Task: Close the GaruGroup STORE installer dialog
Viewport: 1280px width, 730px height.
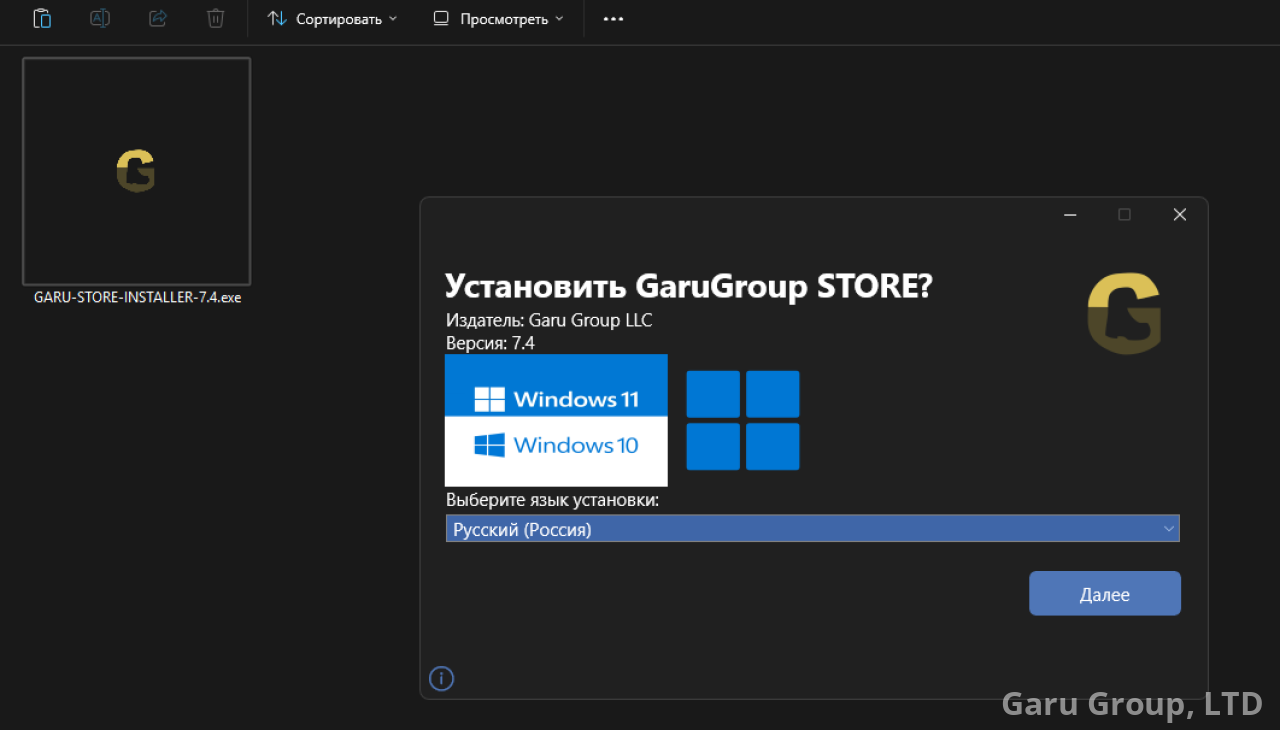Action: pyautogui.click(x=1179, y=215)
